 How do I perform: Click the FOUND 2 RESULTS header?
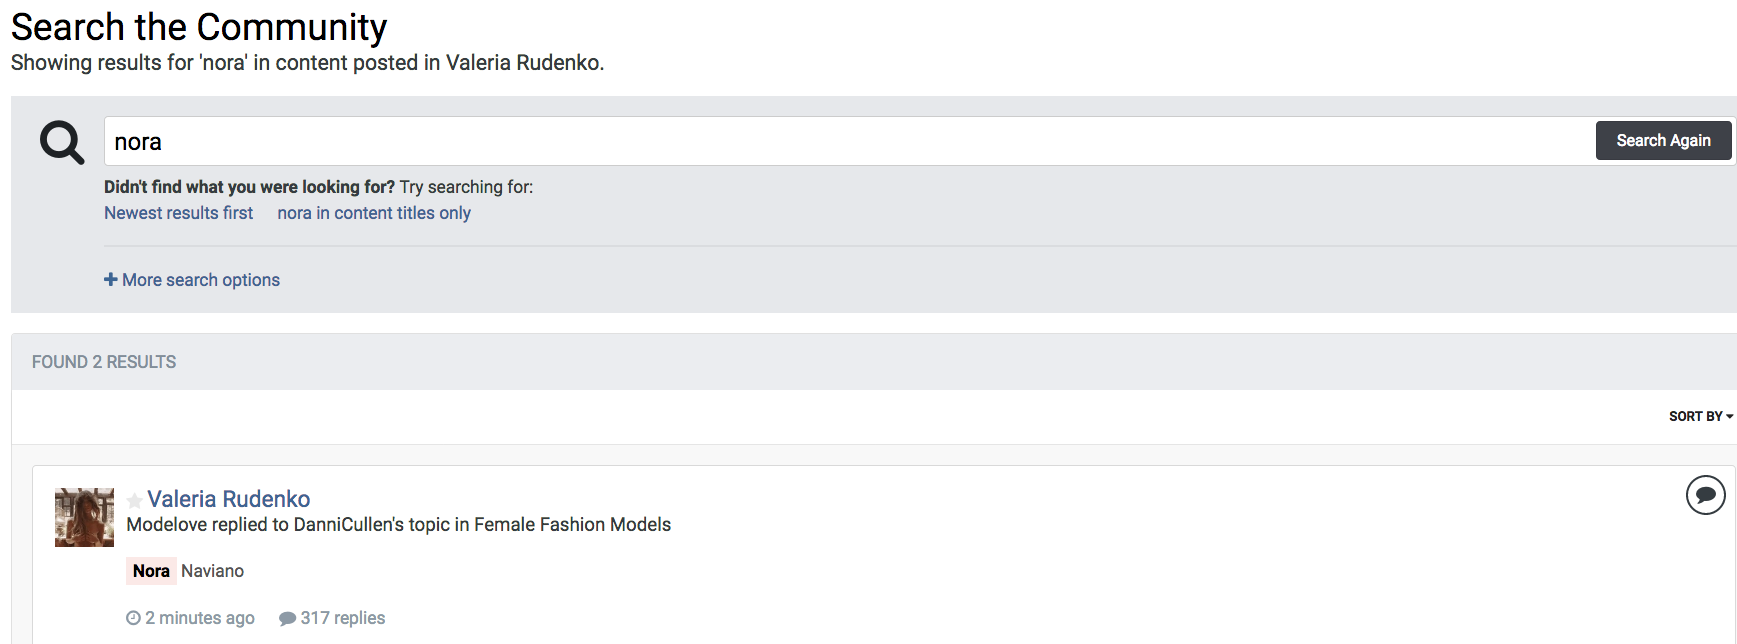pos(104,362)
